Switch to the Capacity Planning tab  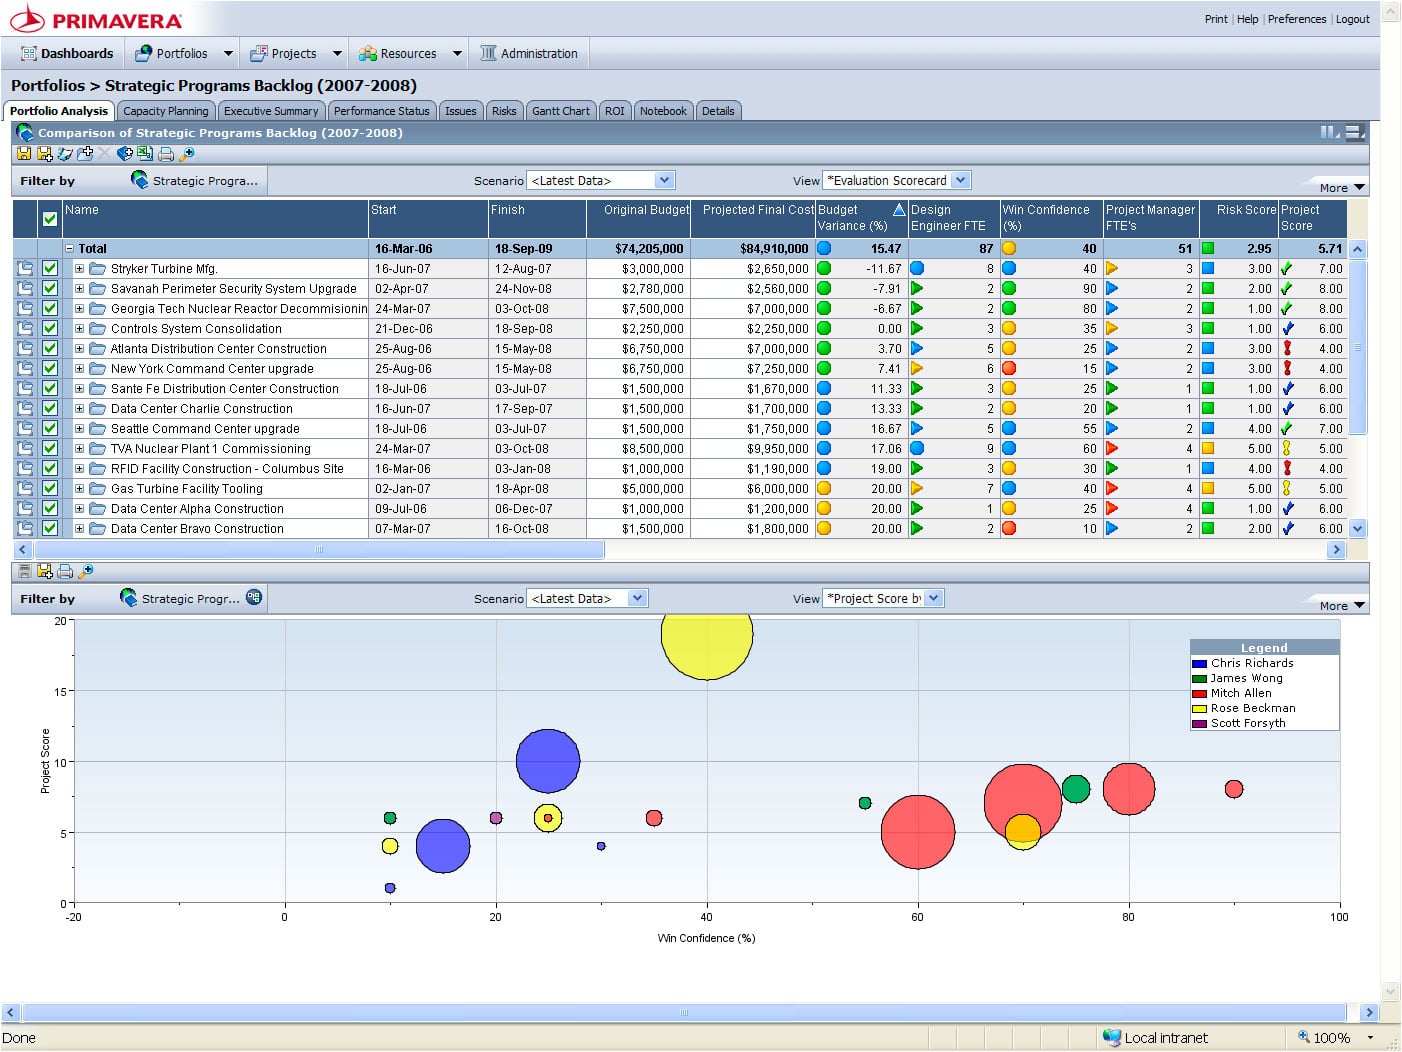point(166,111)
